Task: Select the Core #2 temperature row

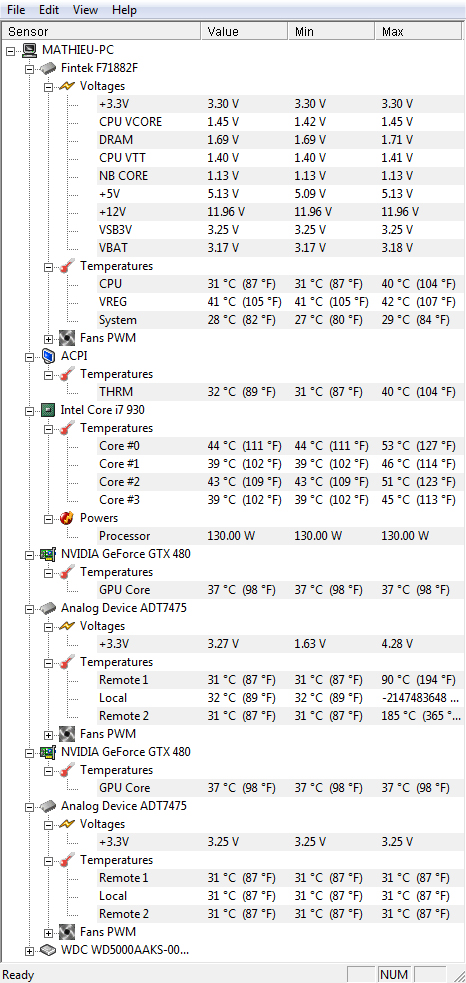Action: 280,482
